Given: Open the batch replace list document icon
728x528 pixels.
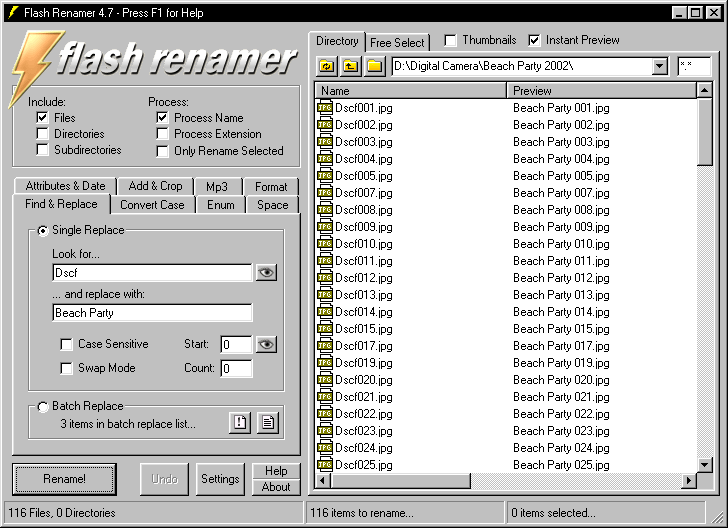Looking at the screenshot, I should [268, 423].
